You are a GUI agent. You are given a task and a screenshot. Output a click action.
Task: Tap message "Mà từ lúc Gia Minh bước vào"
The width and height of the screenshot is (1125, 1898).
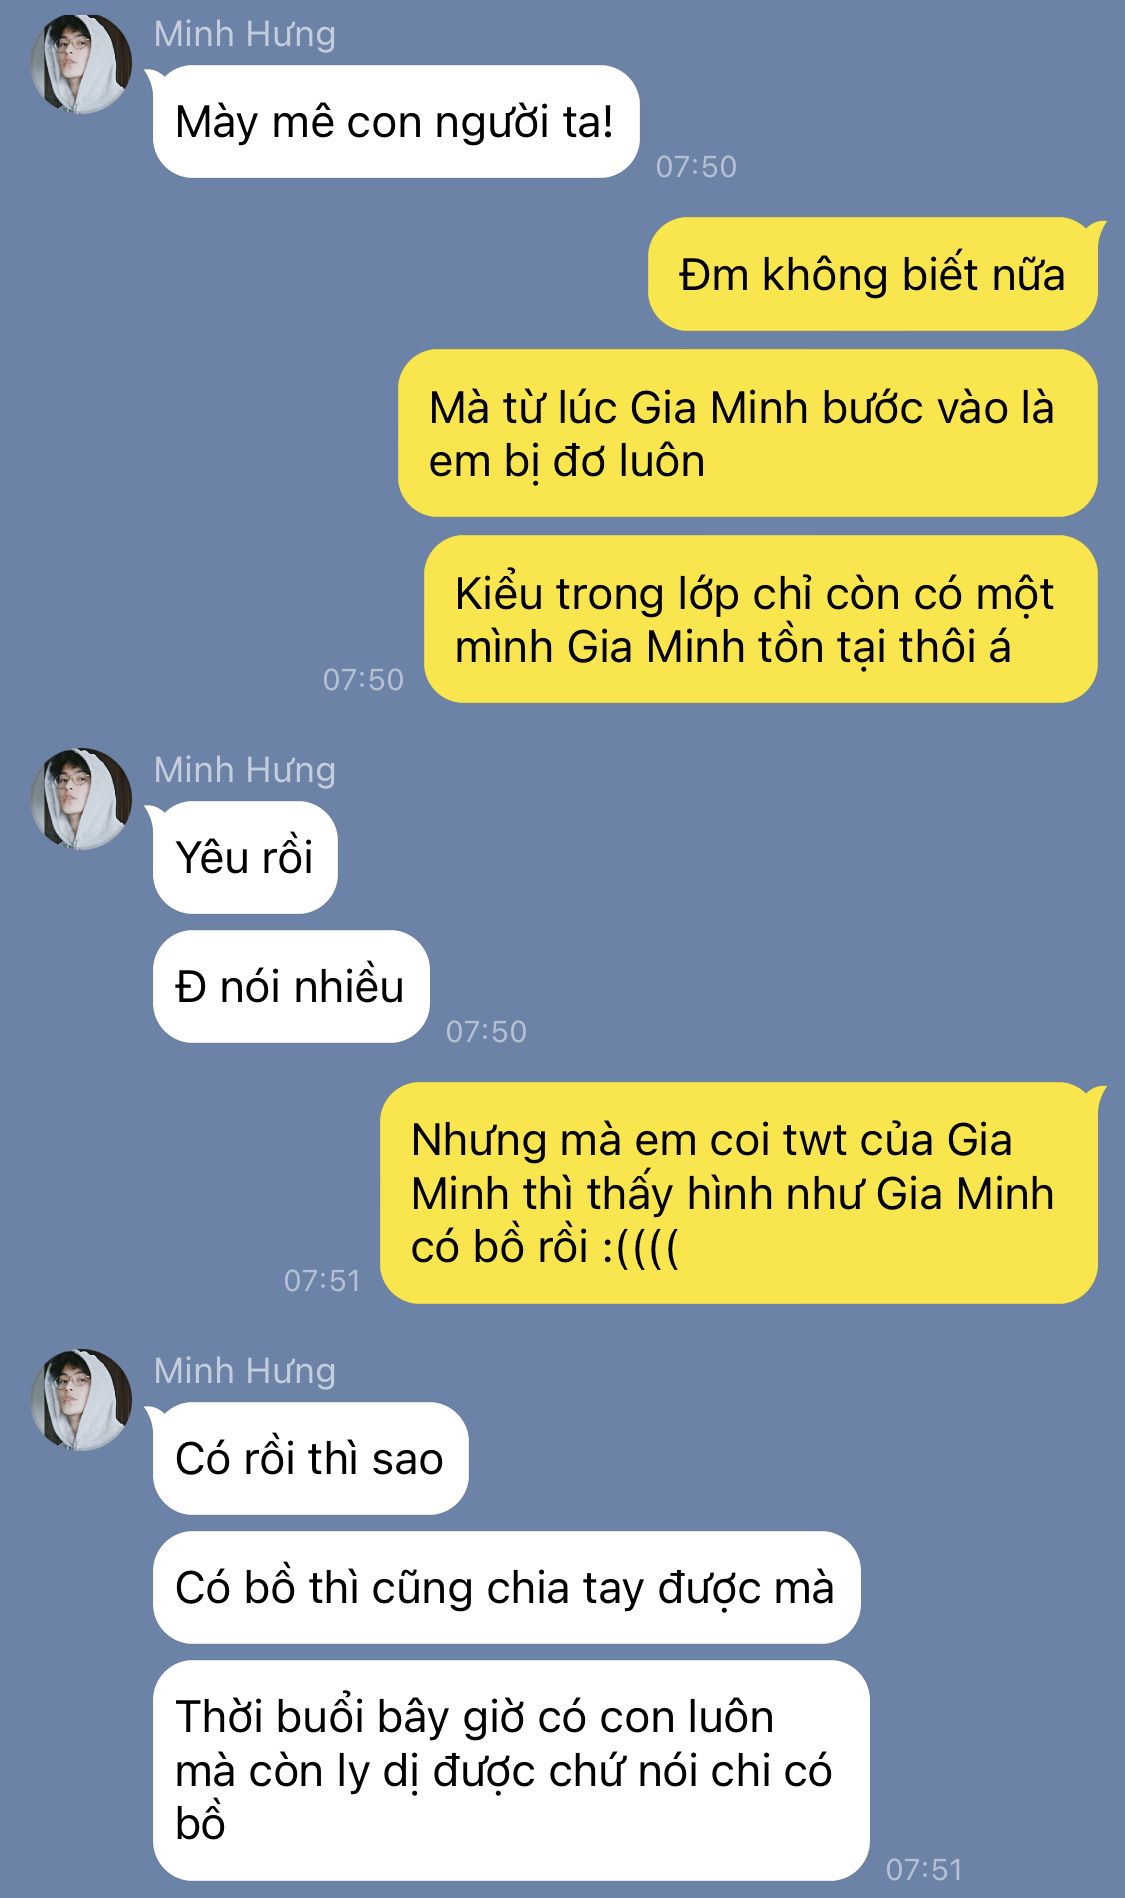[x=748, y=433]
